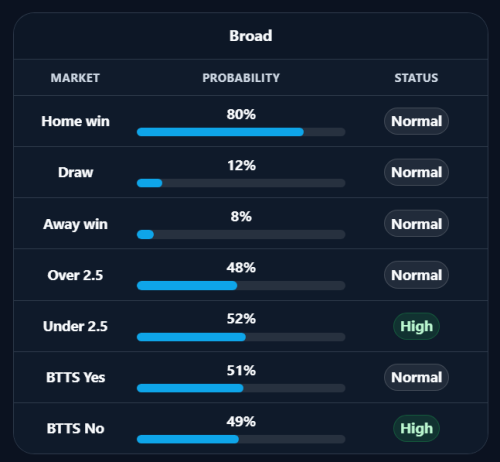Click the High badge for Under 2.5
This screenshot has width=500, height=462.
point(416,326)
